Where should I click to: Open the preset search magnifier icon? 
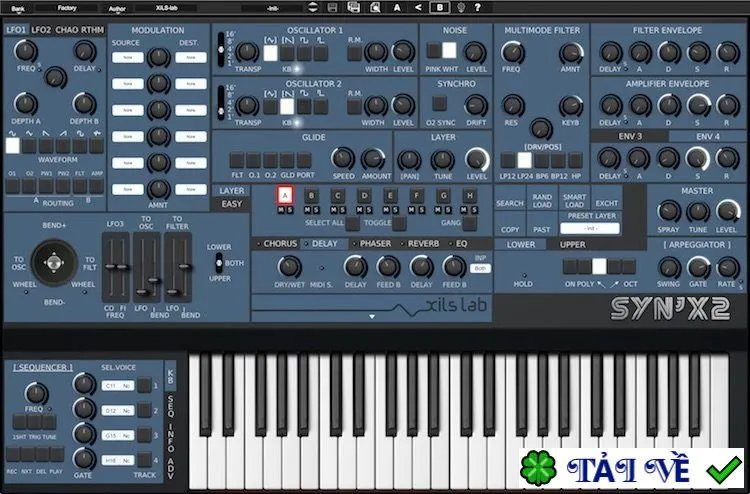click(375, 7)
